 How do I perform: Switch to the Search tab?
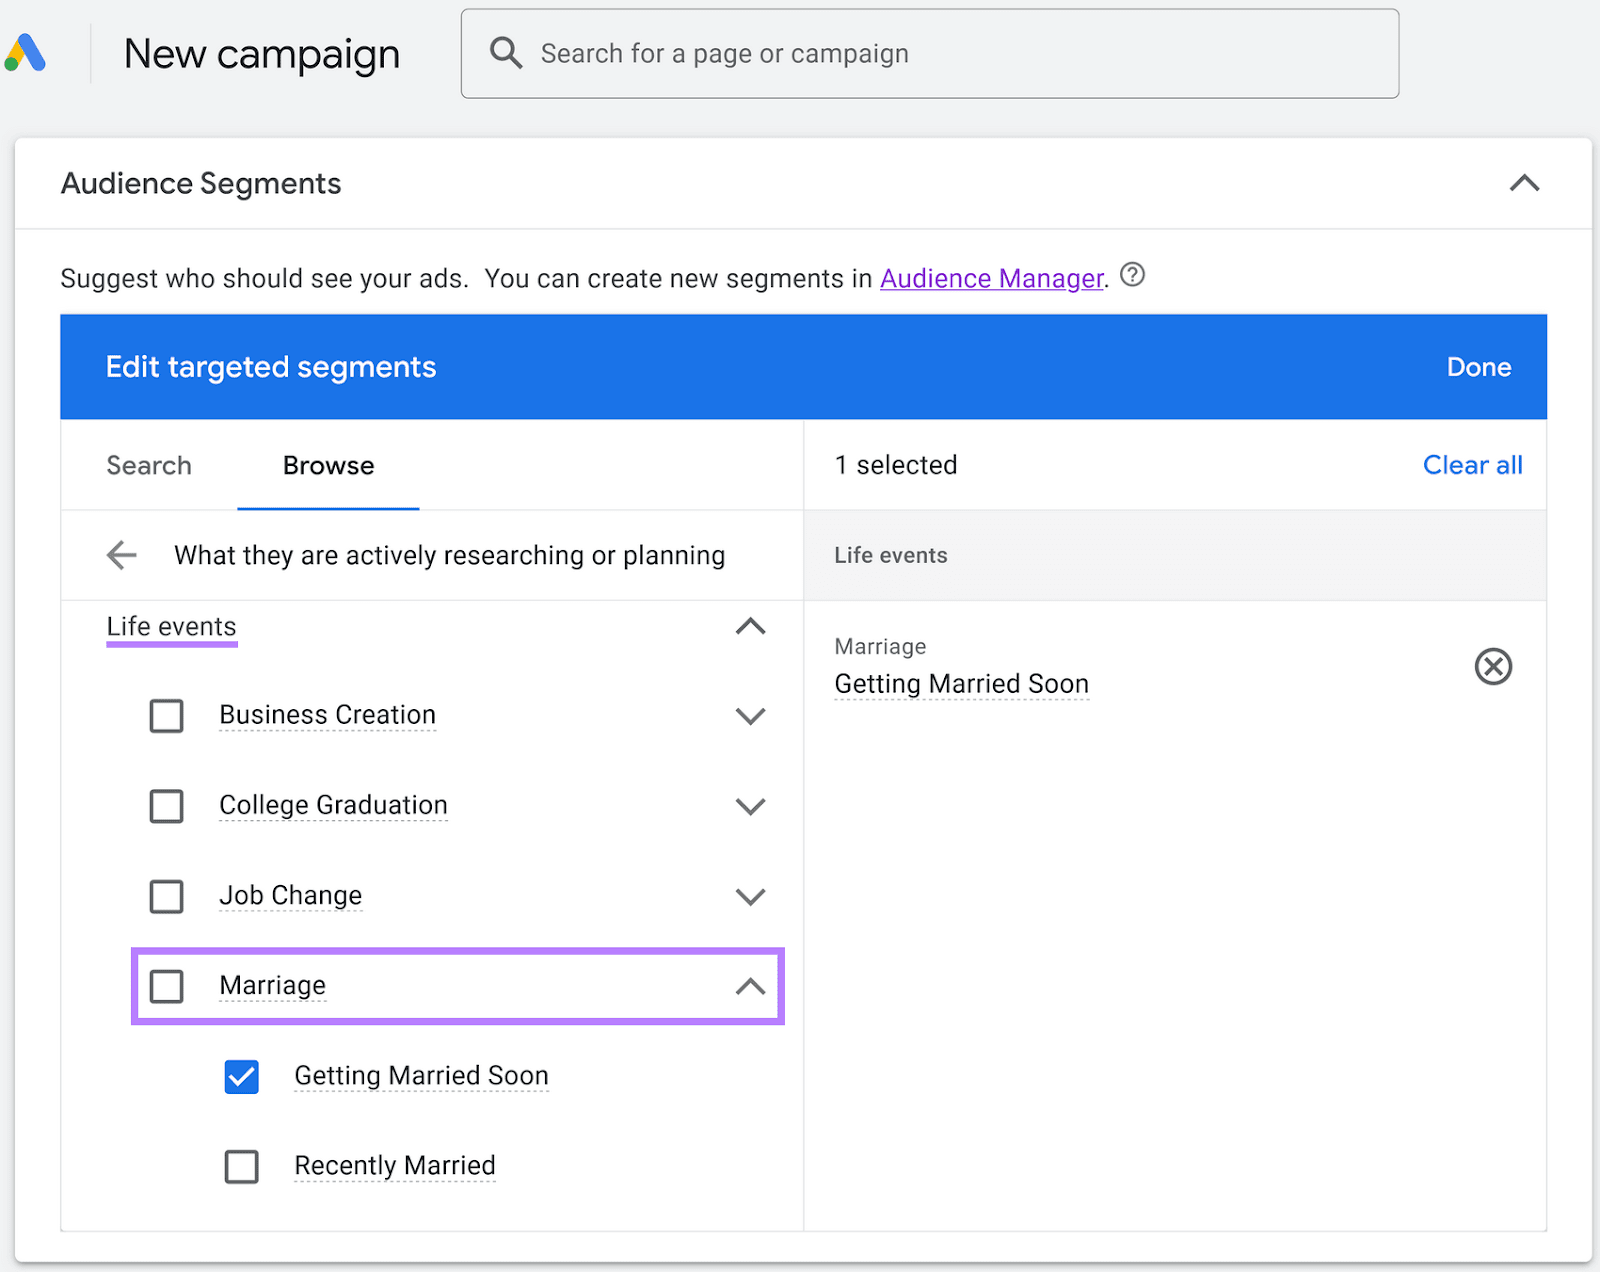[x=148, y=465]
